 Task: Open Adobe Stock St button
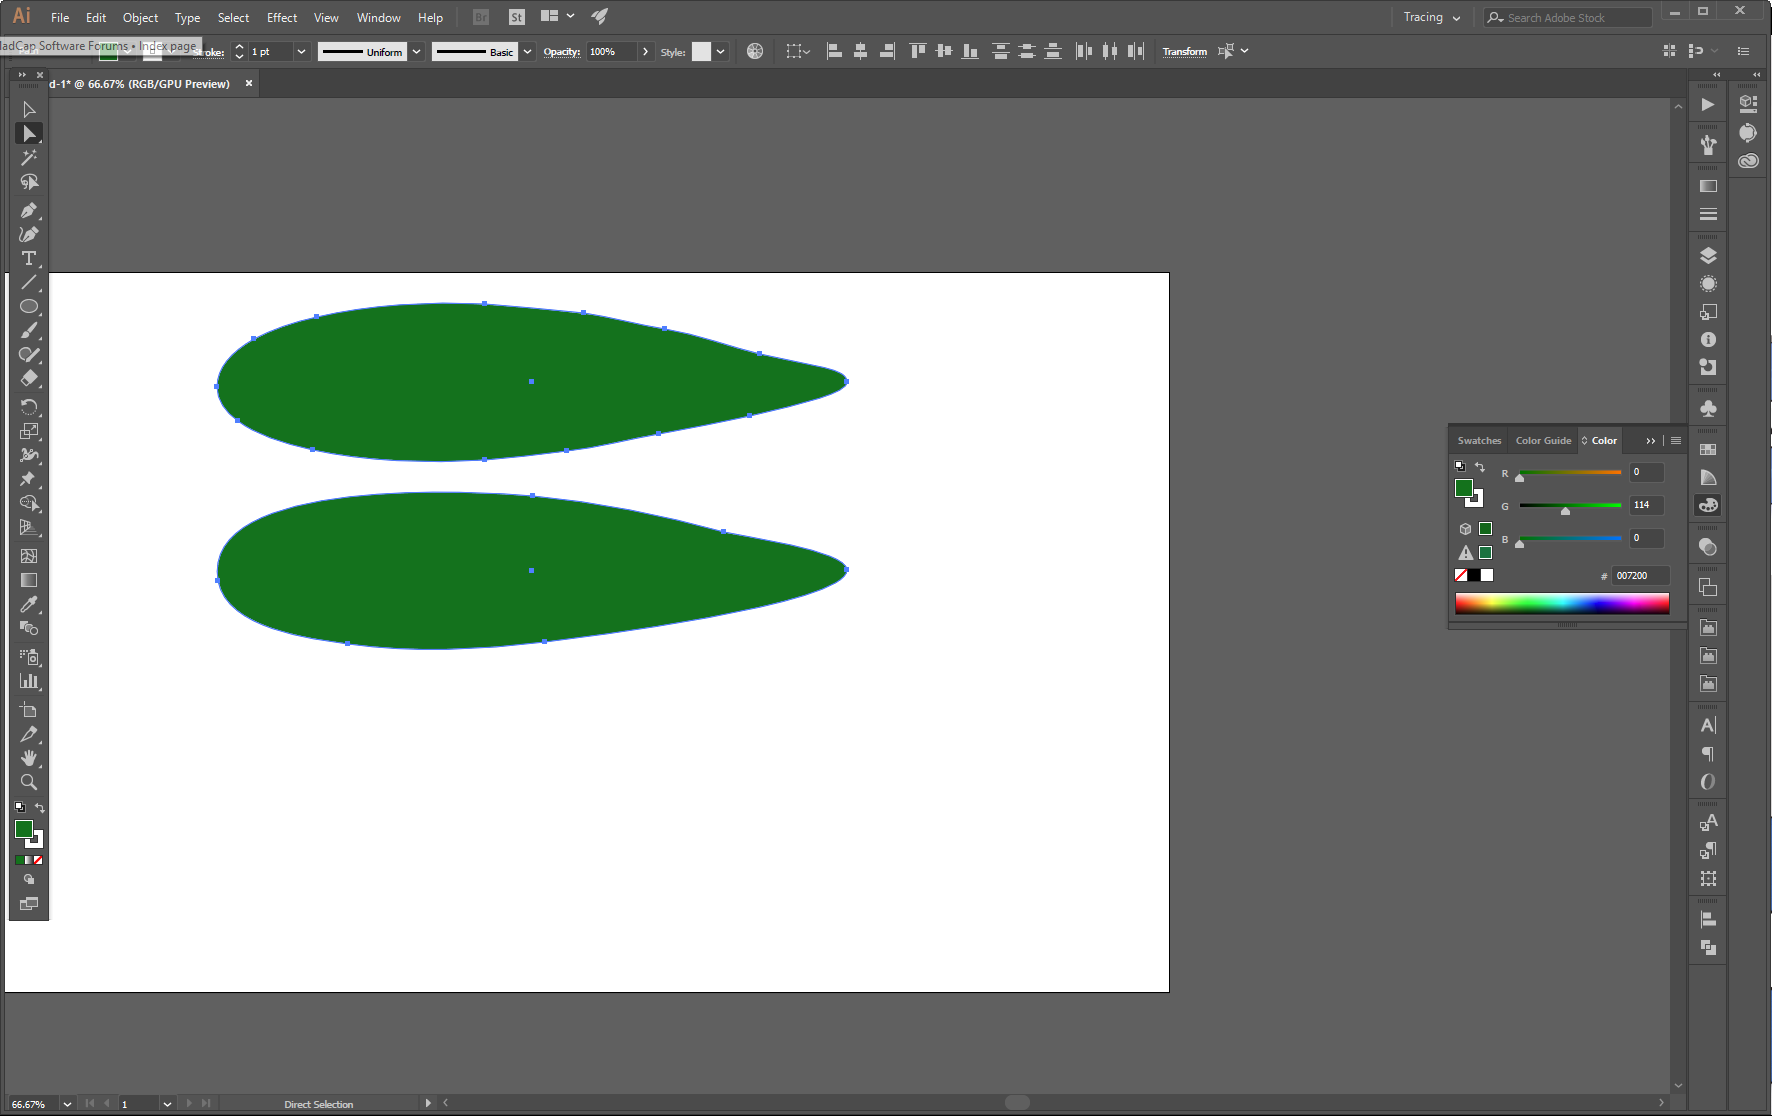click(517, 17)
